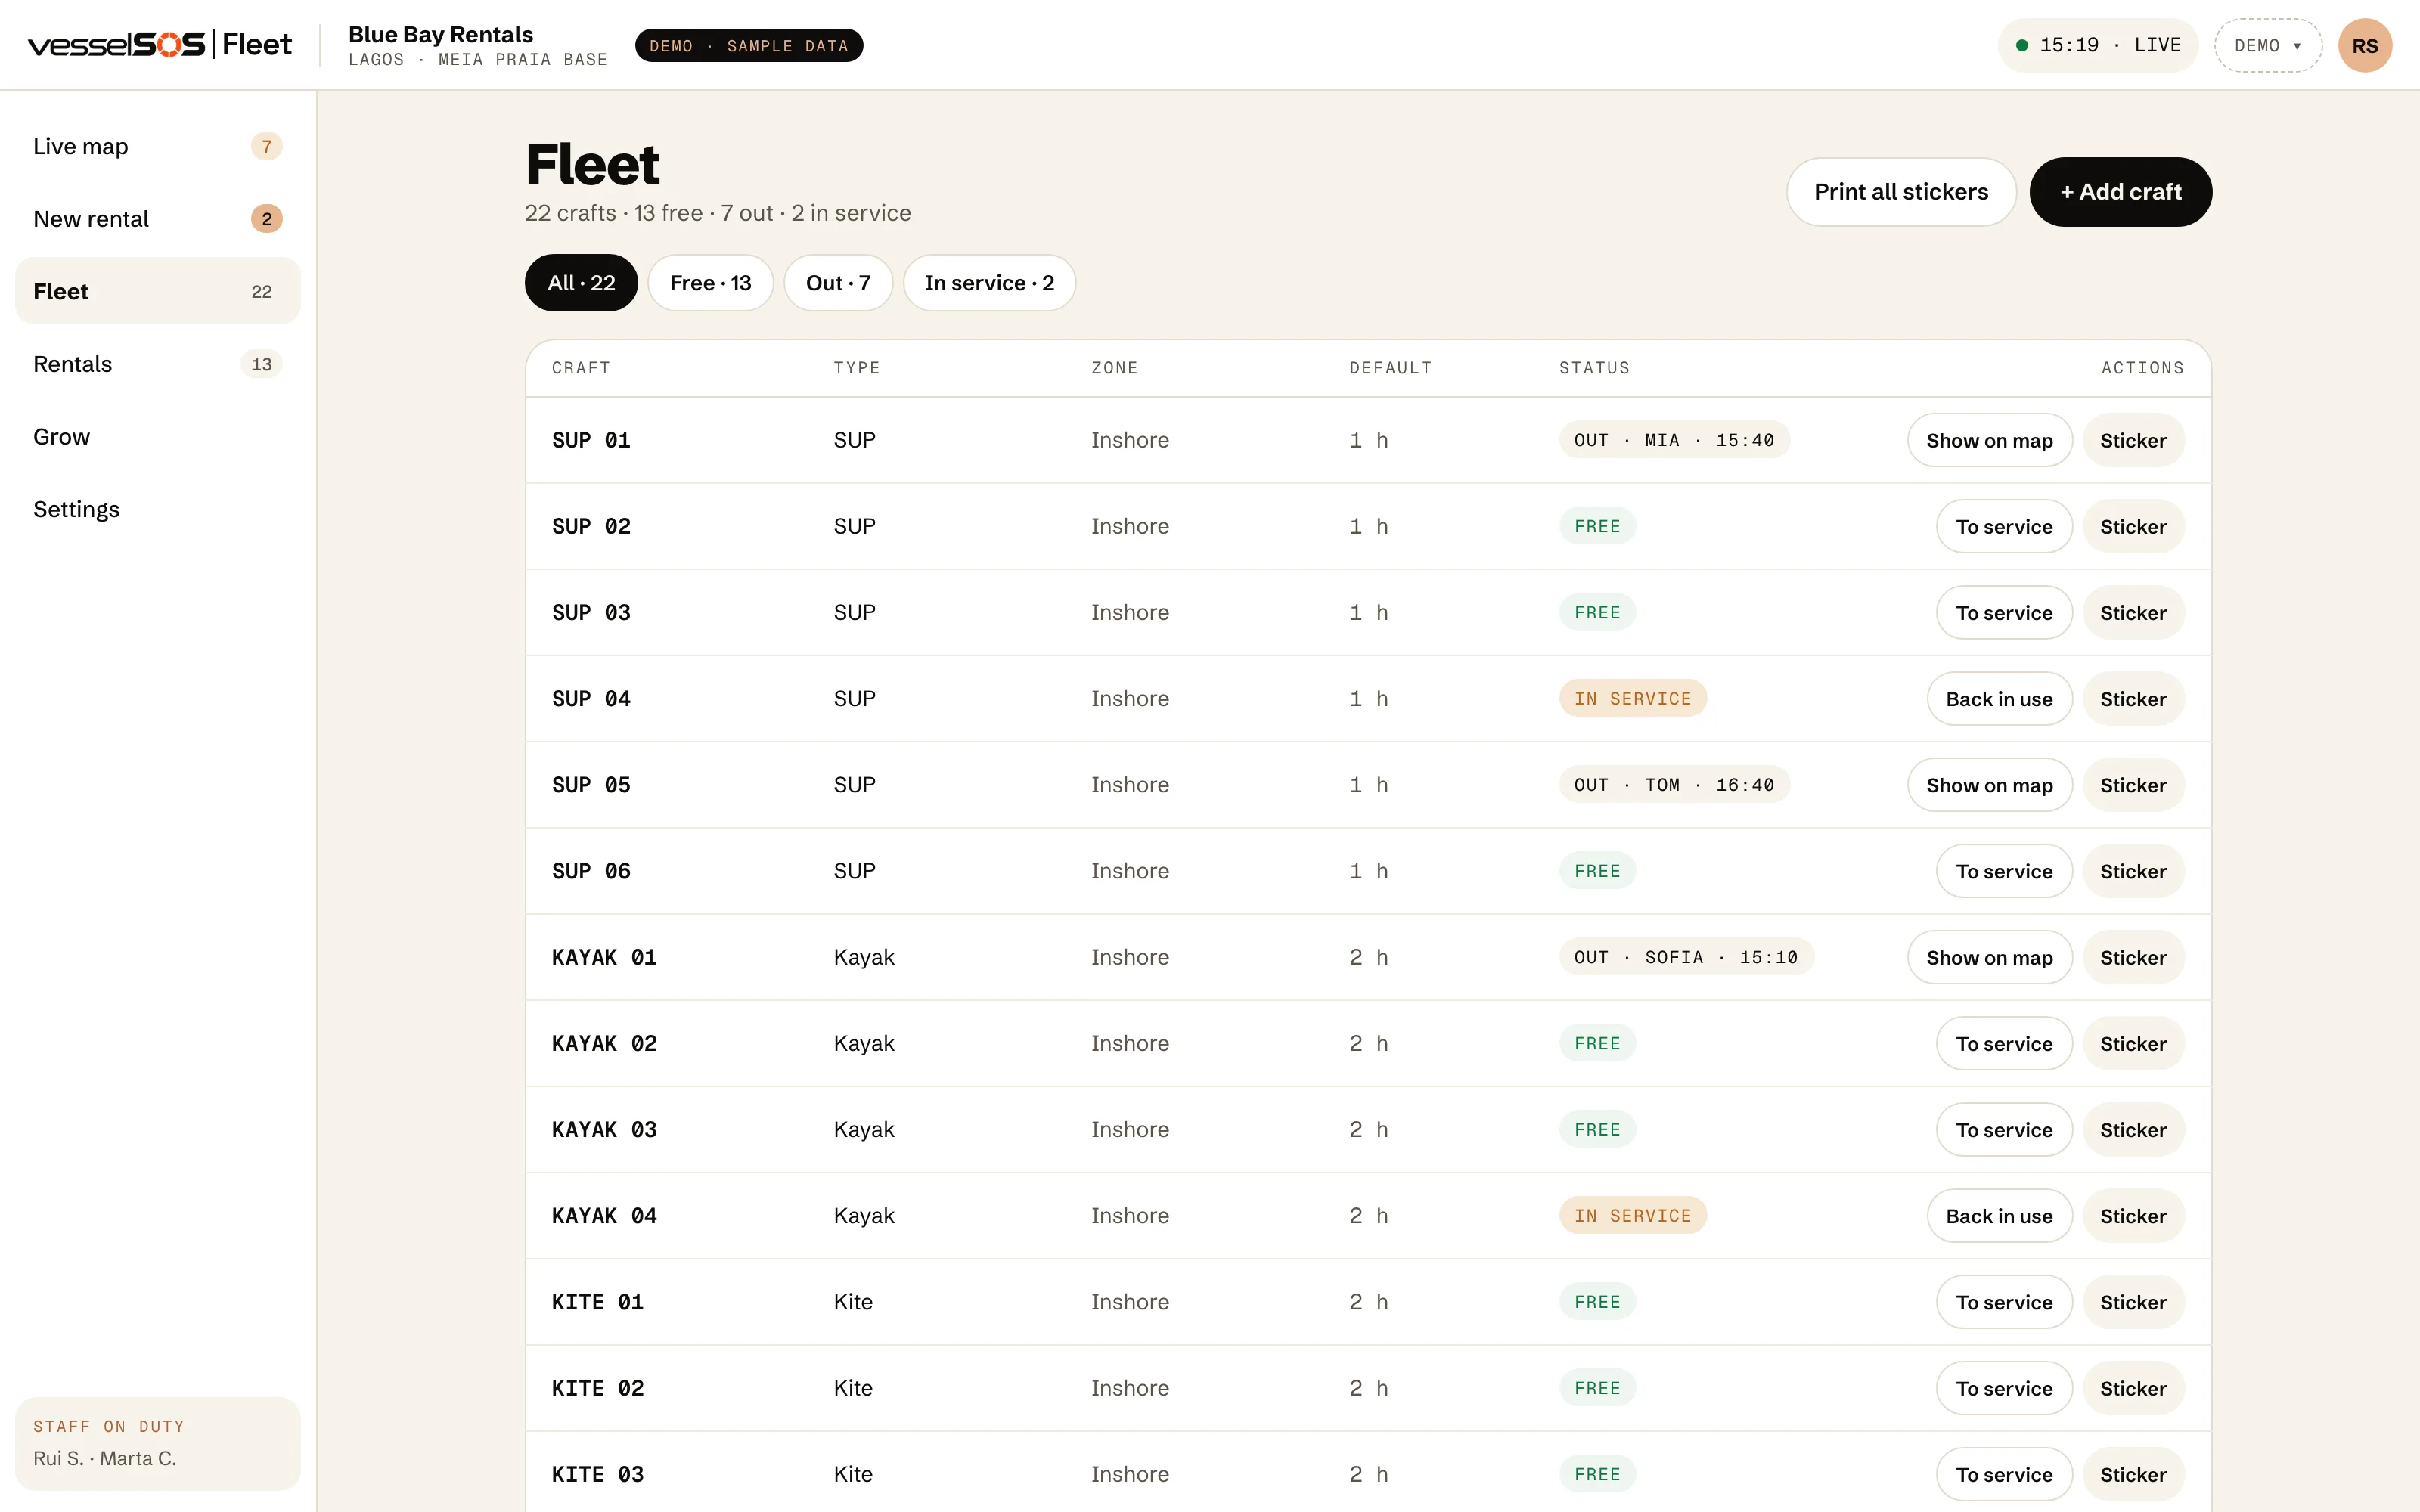Print sticker for SUP 04
This screenshot has height=1512, width=2420.
coord(2133,699)
